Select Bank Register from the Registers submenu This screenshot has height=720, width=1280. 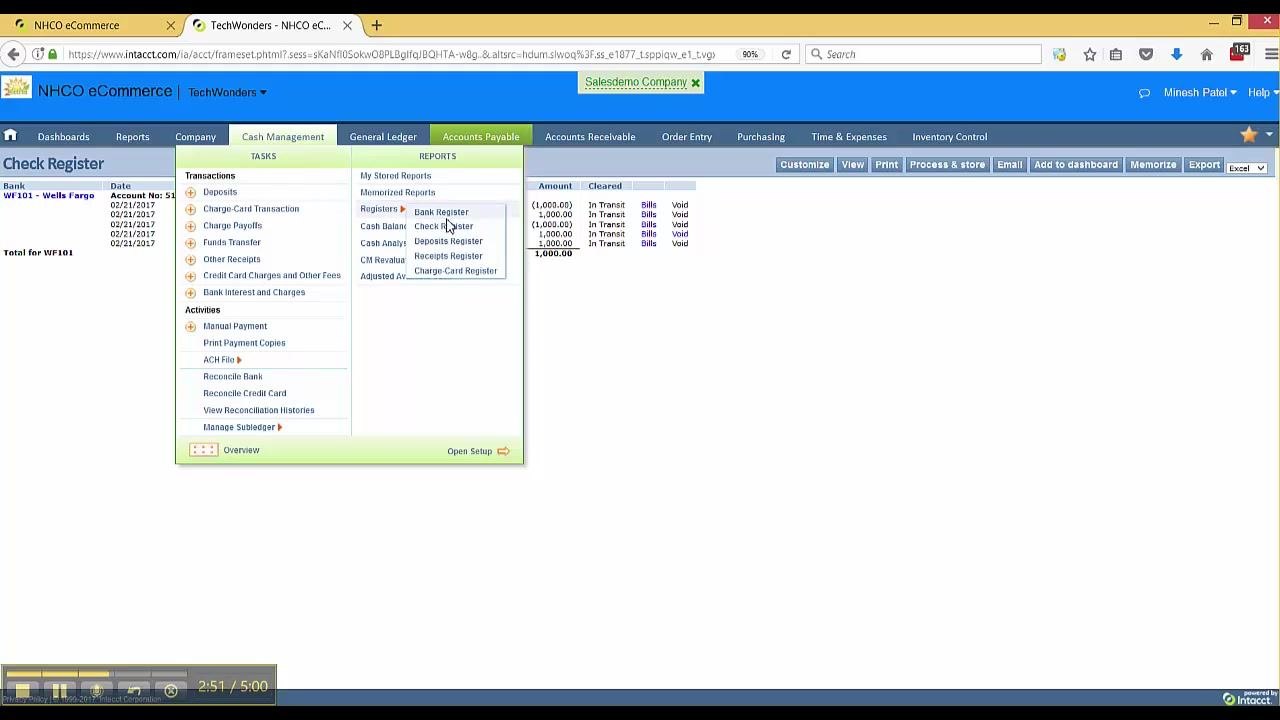pyautogui.click(x=441, y=212)
